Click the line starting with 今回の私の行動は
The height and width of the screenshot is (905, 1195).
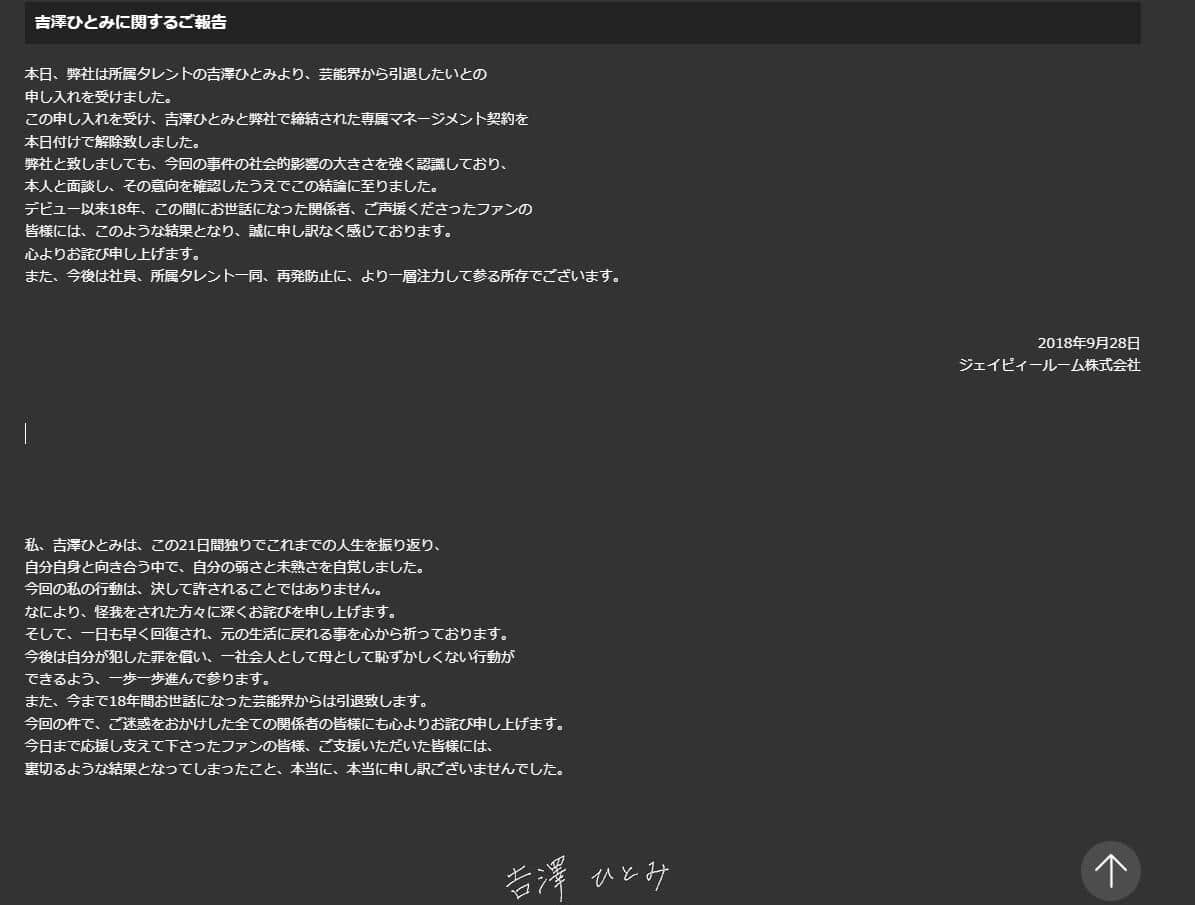tap(203, 589)
